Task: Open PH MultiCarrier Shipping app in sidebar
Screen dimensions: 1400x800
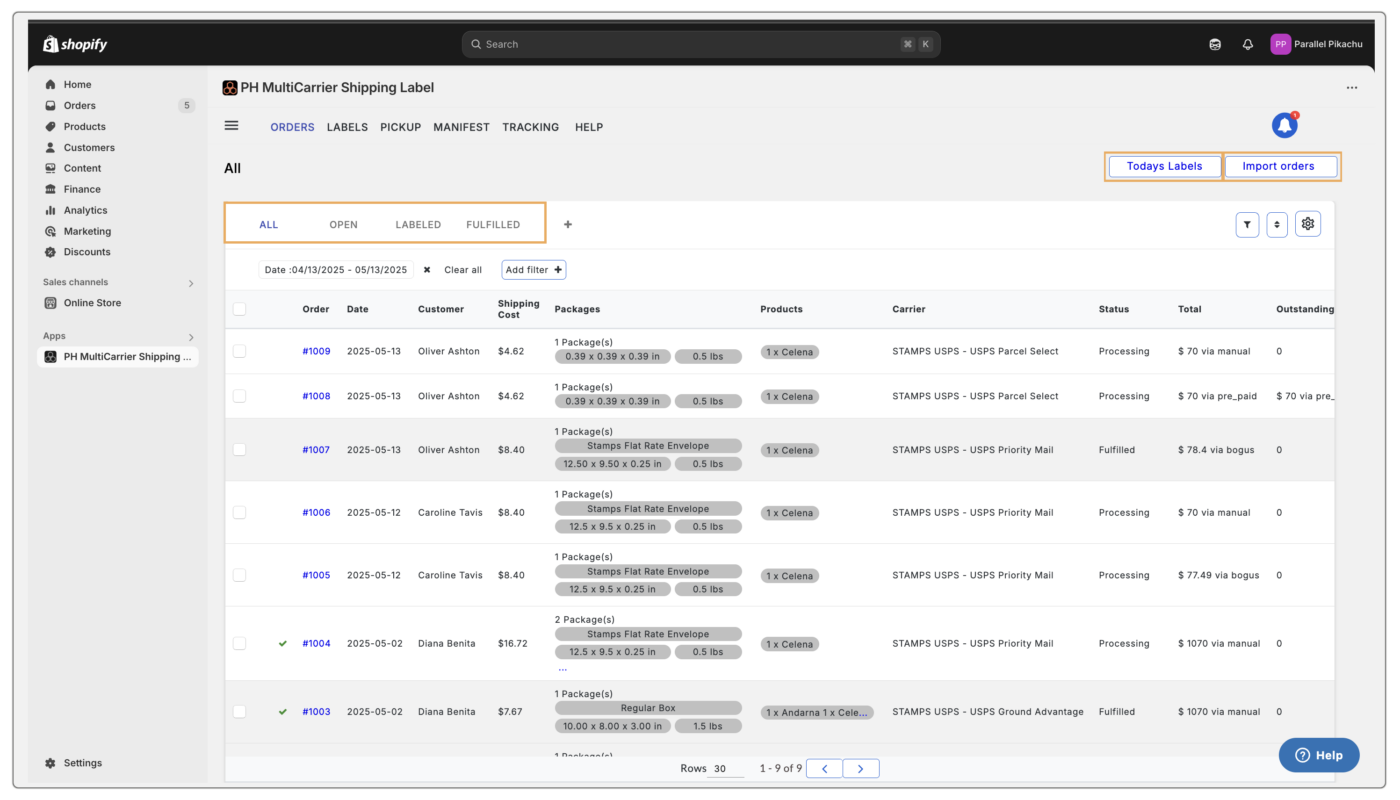Action: [x=118, y=357]
